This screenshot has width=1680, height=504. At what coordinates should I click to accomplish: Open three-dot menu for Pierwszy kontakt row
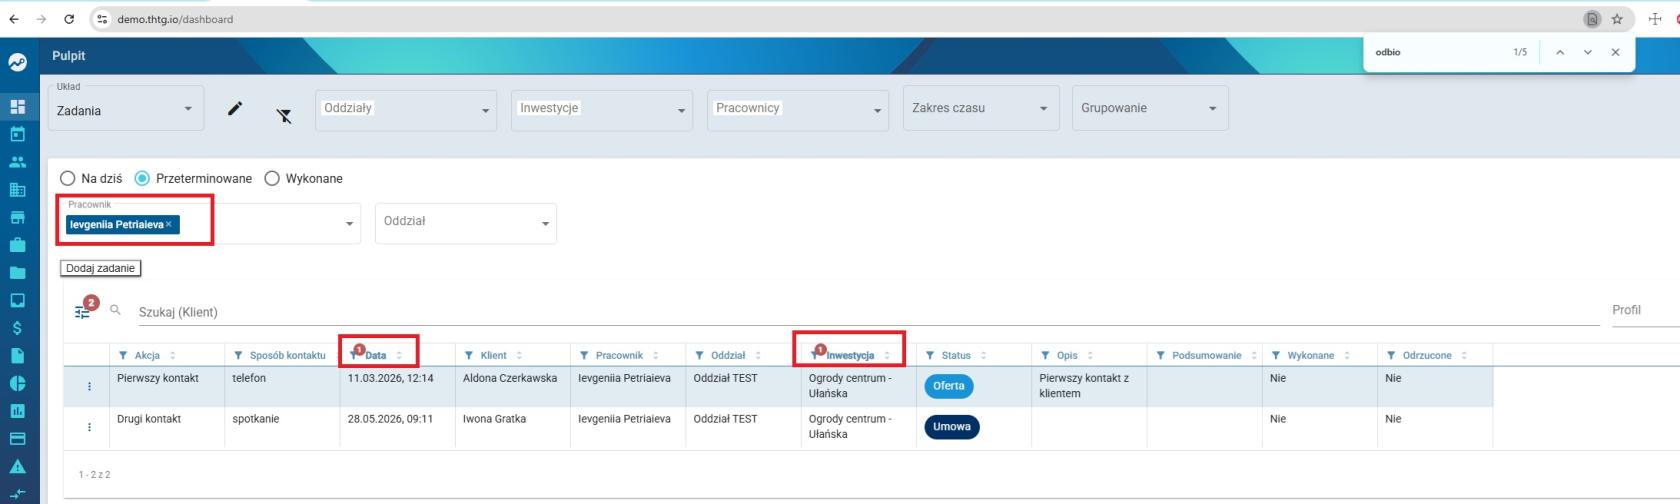pos(89,386)
